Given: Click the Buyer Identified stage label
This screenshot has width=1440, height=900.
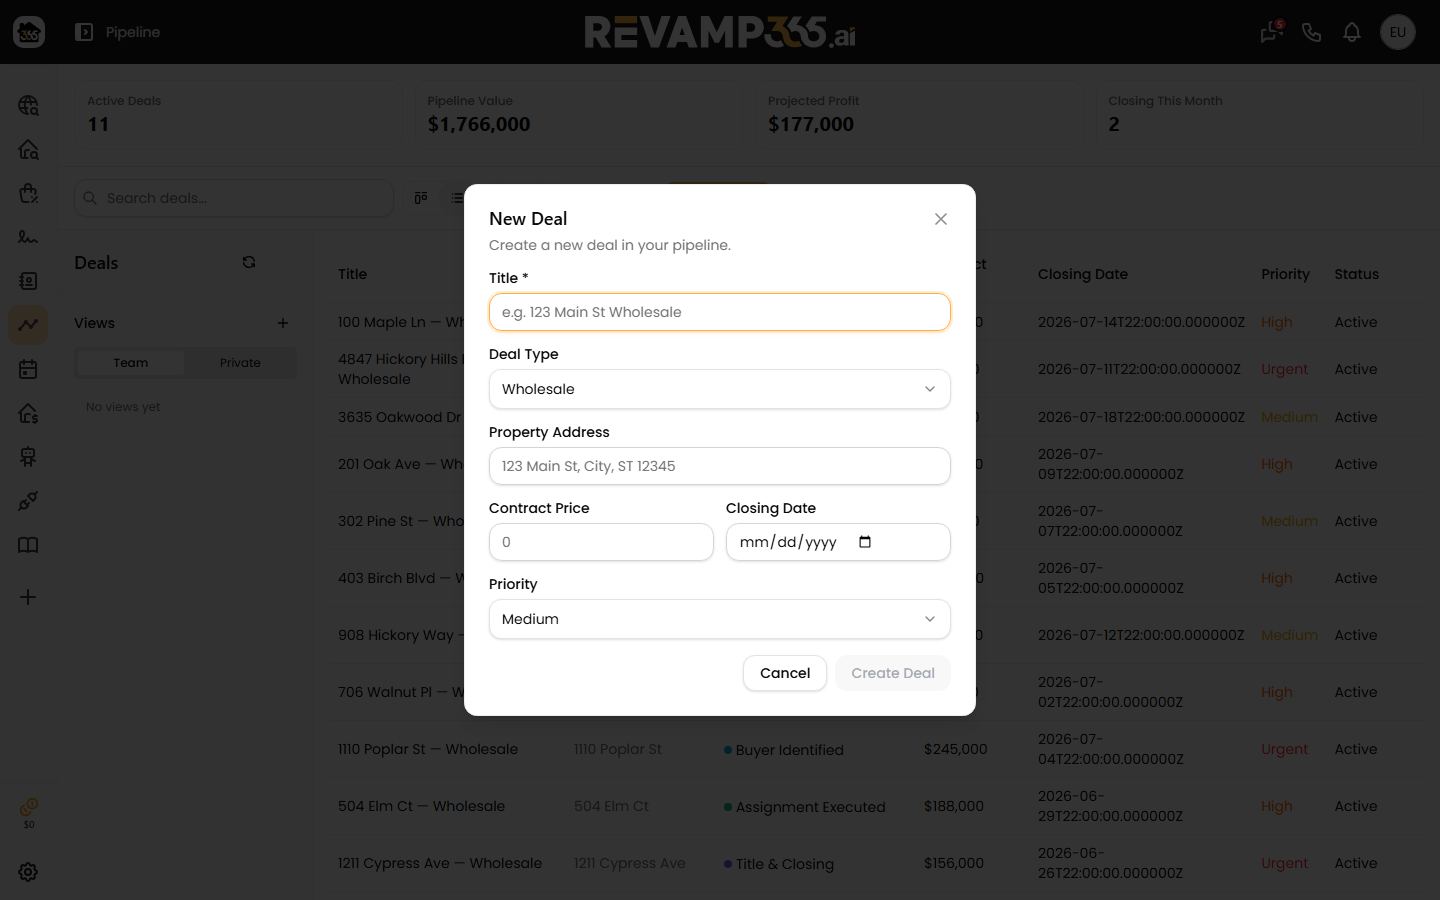Looking at the screenshot, I should click(790, 750).
